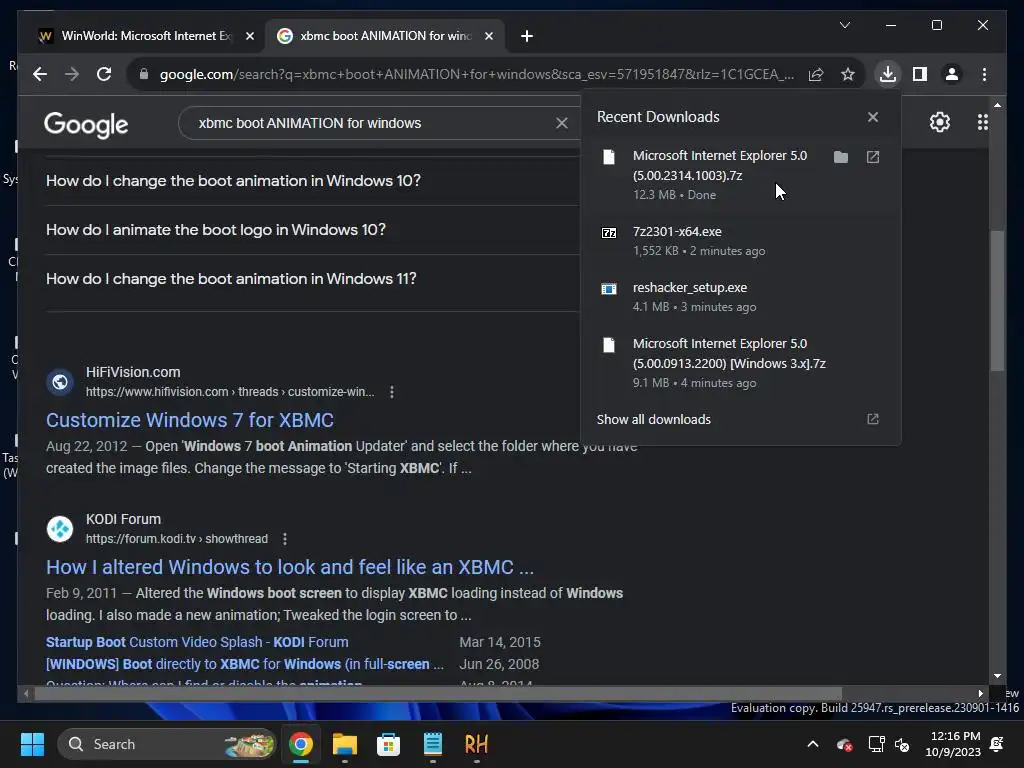The image size is (1024, 768).
Task: Click the Google logo
Action: pos(86,124)
